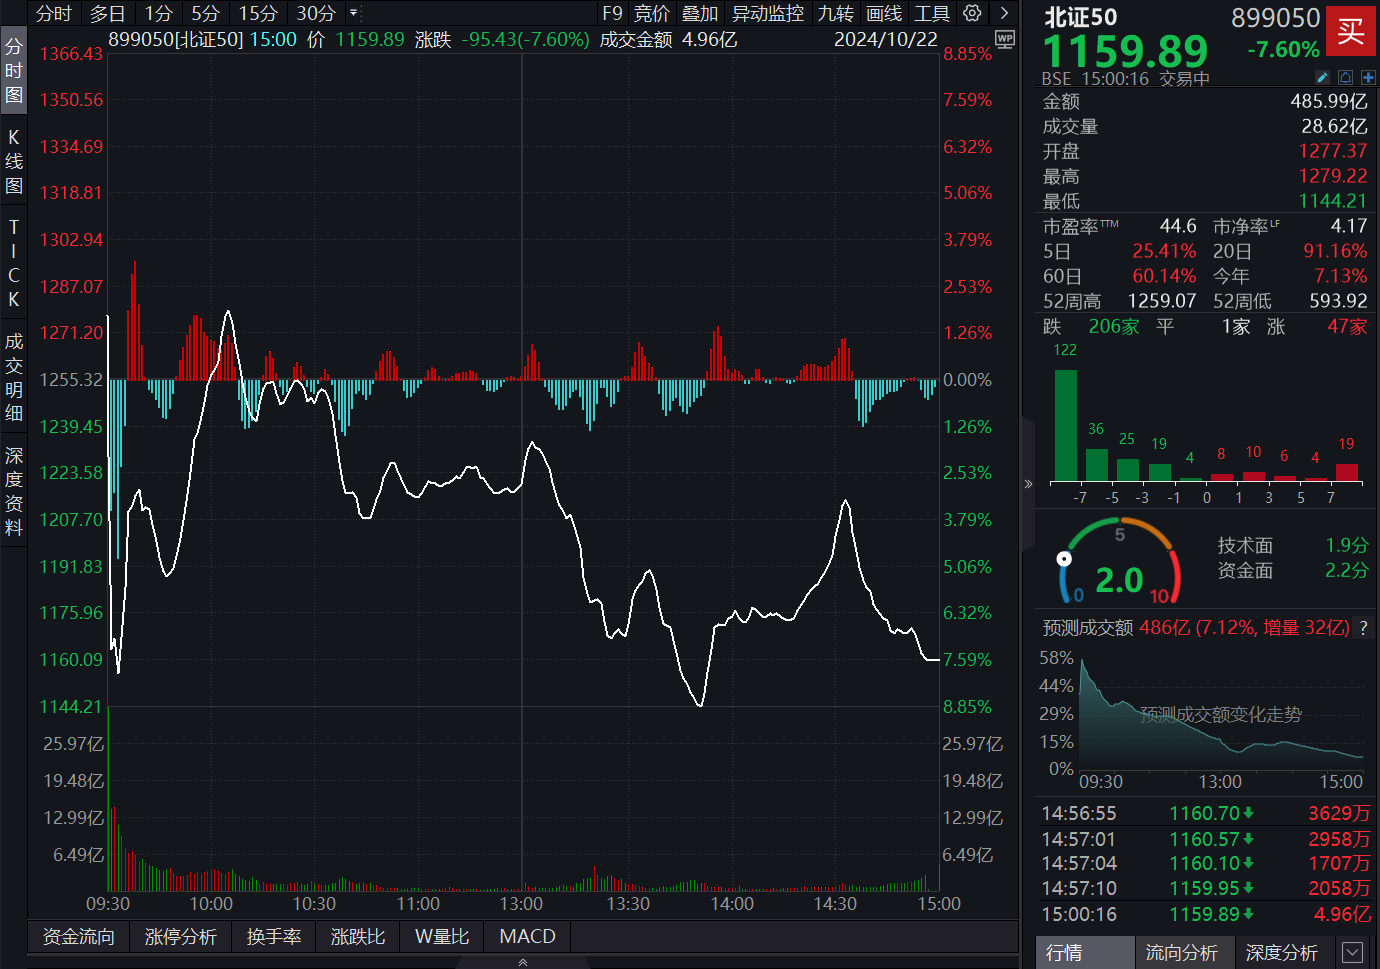Click the 预测成交额变化走势 trend chart

[1222, 715]
